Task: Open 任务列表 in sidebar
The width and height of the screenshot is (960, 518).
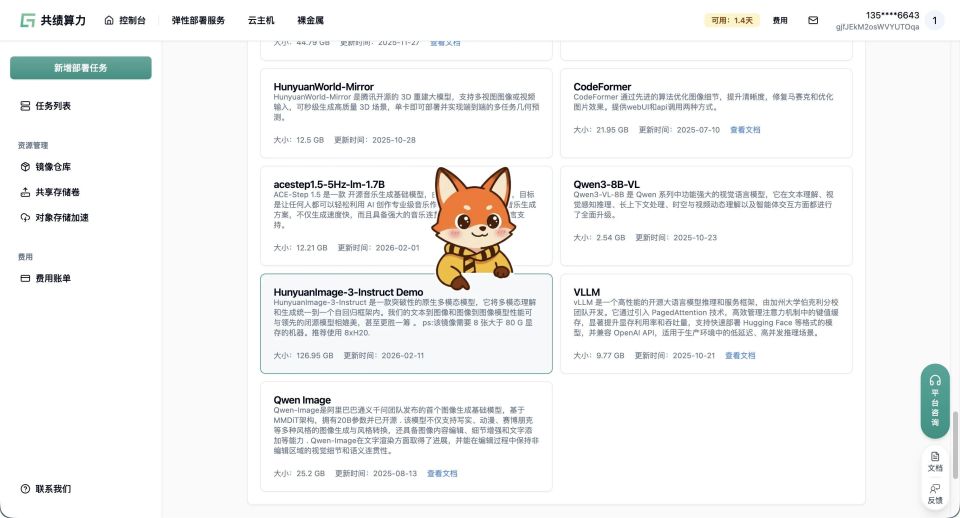Action: pyautogui.click(x=53, y=106)
